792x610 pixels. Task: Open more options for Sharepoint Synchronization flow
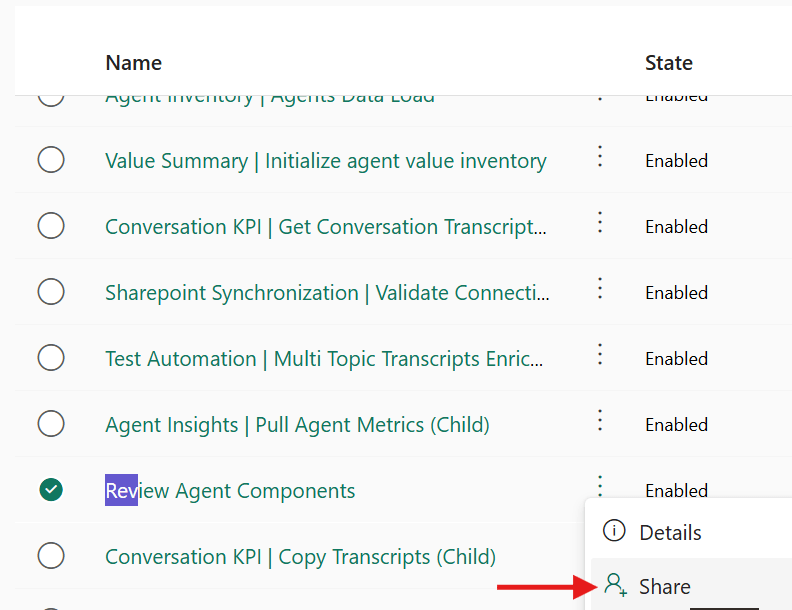point(600,288)
